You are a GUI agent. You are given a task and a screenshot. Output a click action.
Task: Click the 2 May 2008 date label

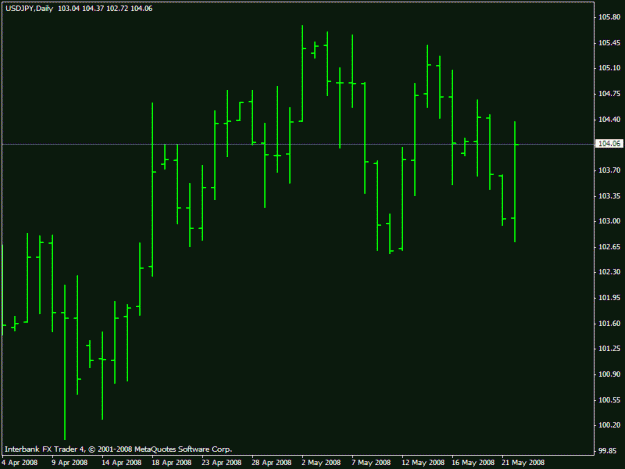pyautogui.click(x=321, y=463)
